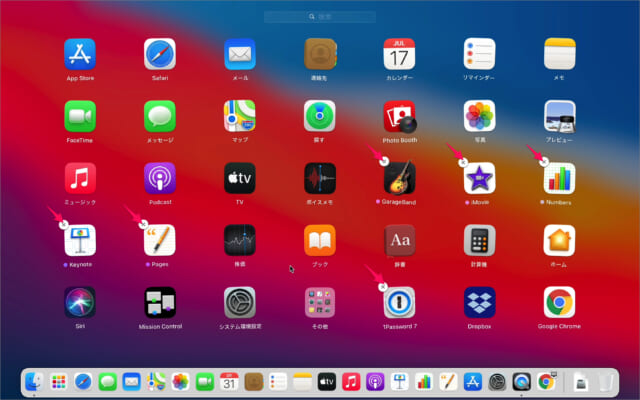Screen dimensions: 640x400
Task: Open App Store from the Launchpad grid
Action: 80,54
